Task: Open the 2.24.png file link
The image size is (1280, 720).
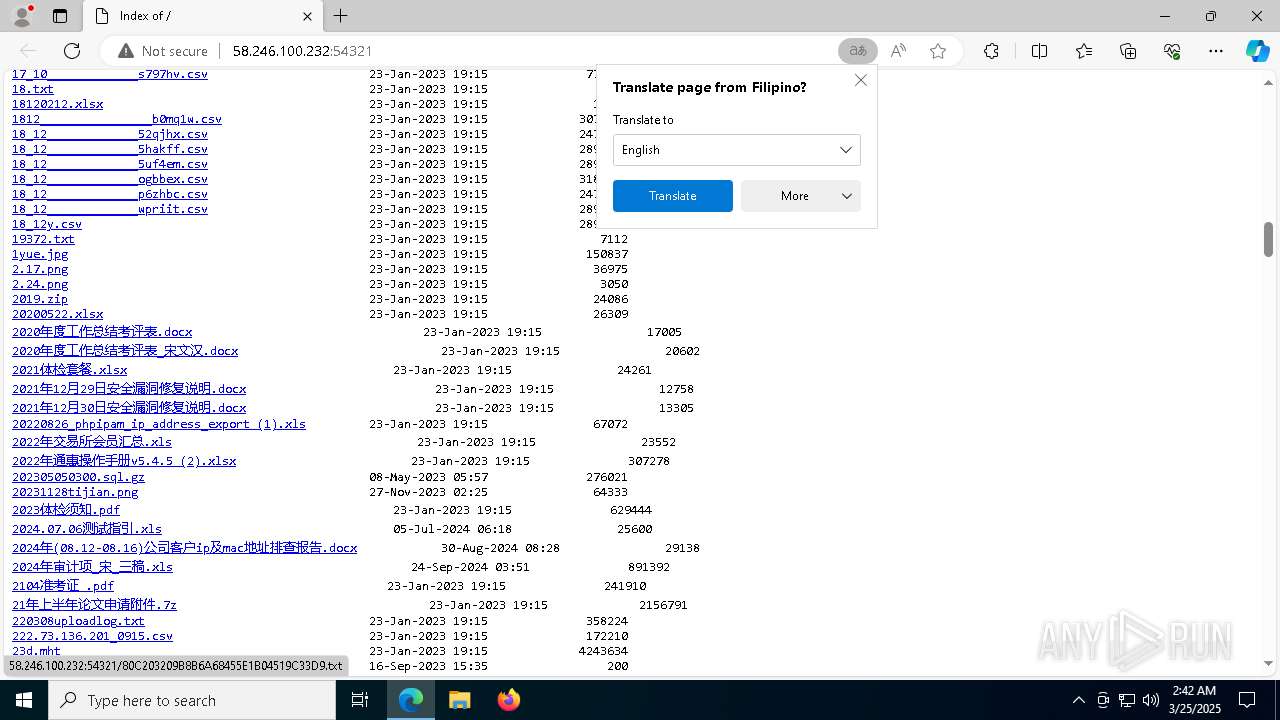Action: point(40,284)
